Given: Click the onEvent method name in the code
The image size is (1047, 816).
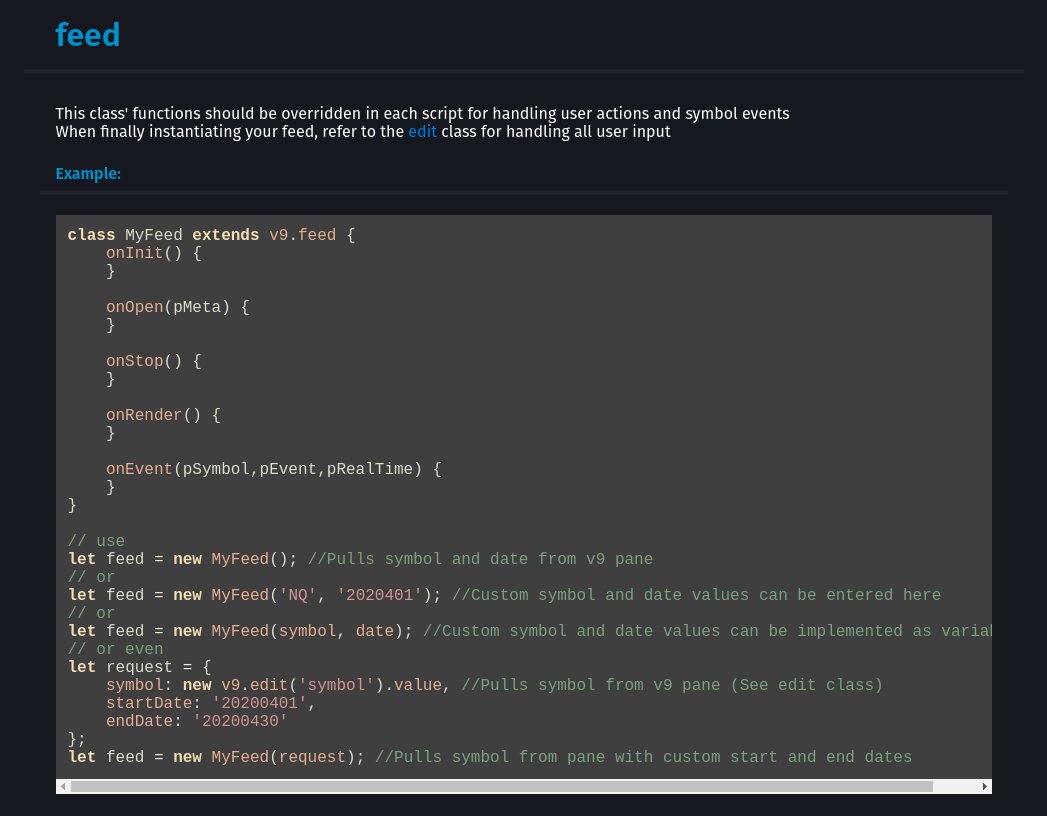Looking at the screenshot, I should point(139,469).
